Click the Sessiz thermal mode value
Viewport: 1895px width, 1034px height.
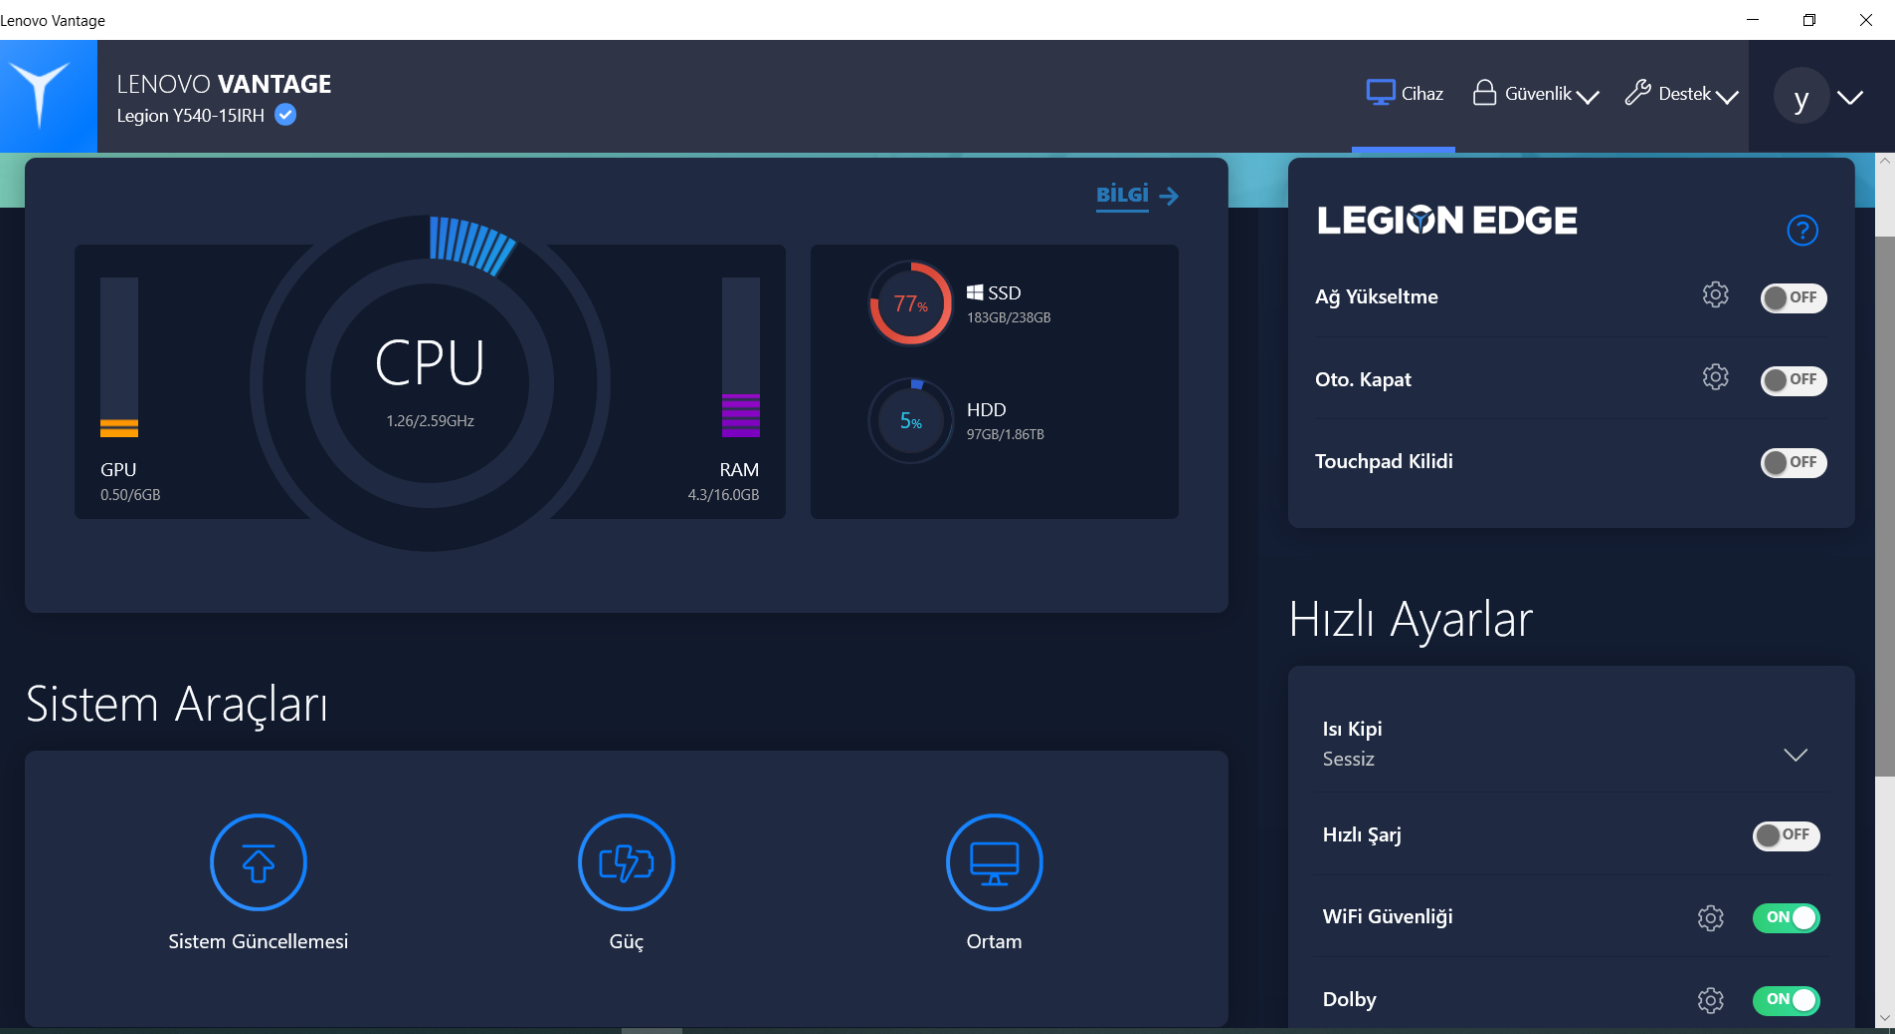click(x=1348, y=759)
